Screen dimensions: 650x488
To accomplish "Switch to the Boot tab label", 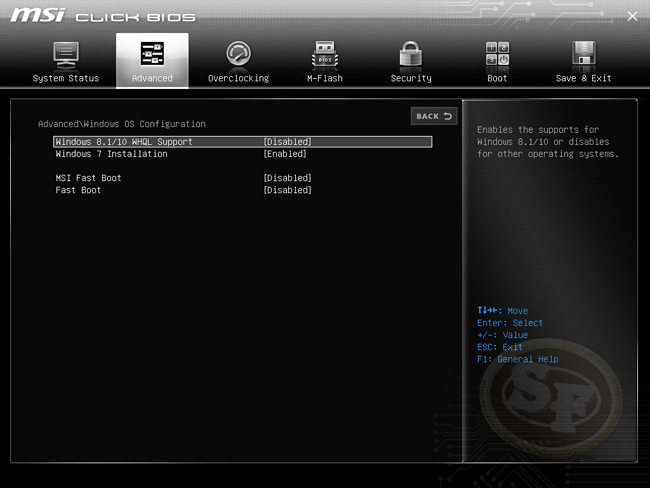I will click(497, 78).
